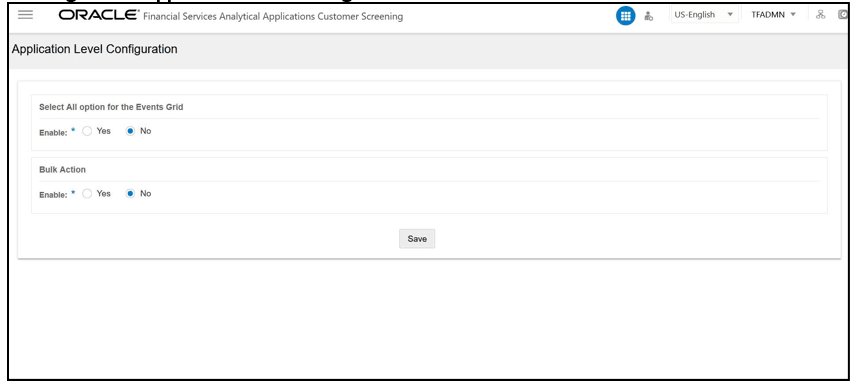The width and height of the screenshot is (858, 385).
Task: Select Yes for Bulk Action
Action: pos(87,194)
